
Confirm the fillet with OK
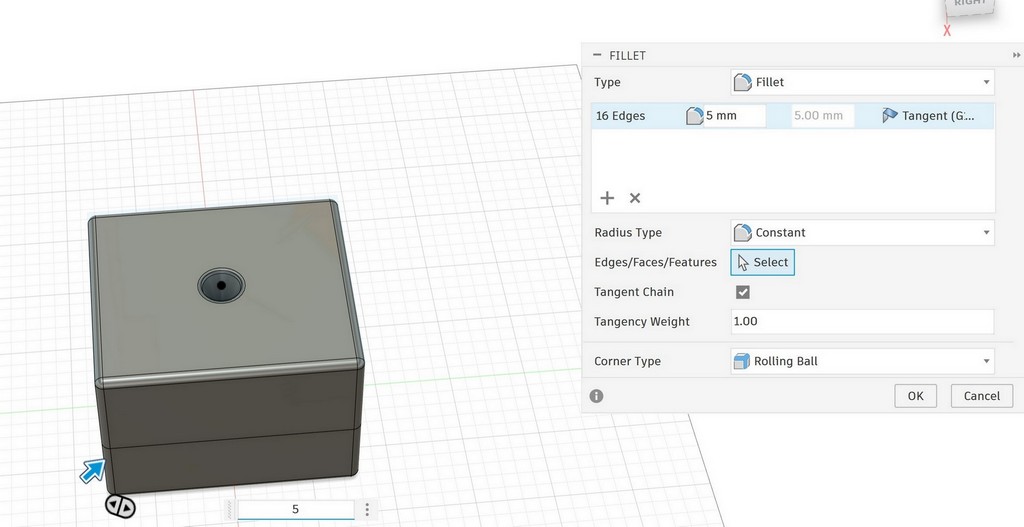tap(916, 396)
